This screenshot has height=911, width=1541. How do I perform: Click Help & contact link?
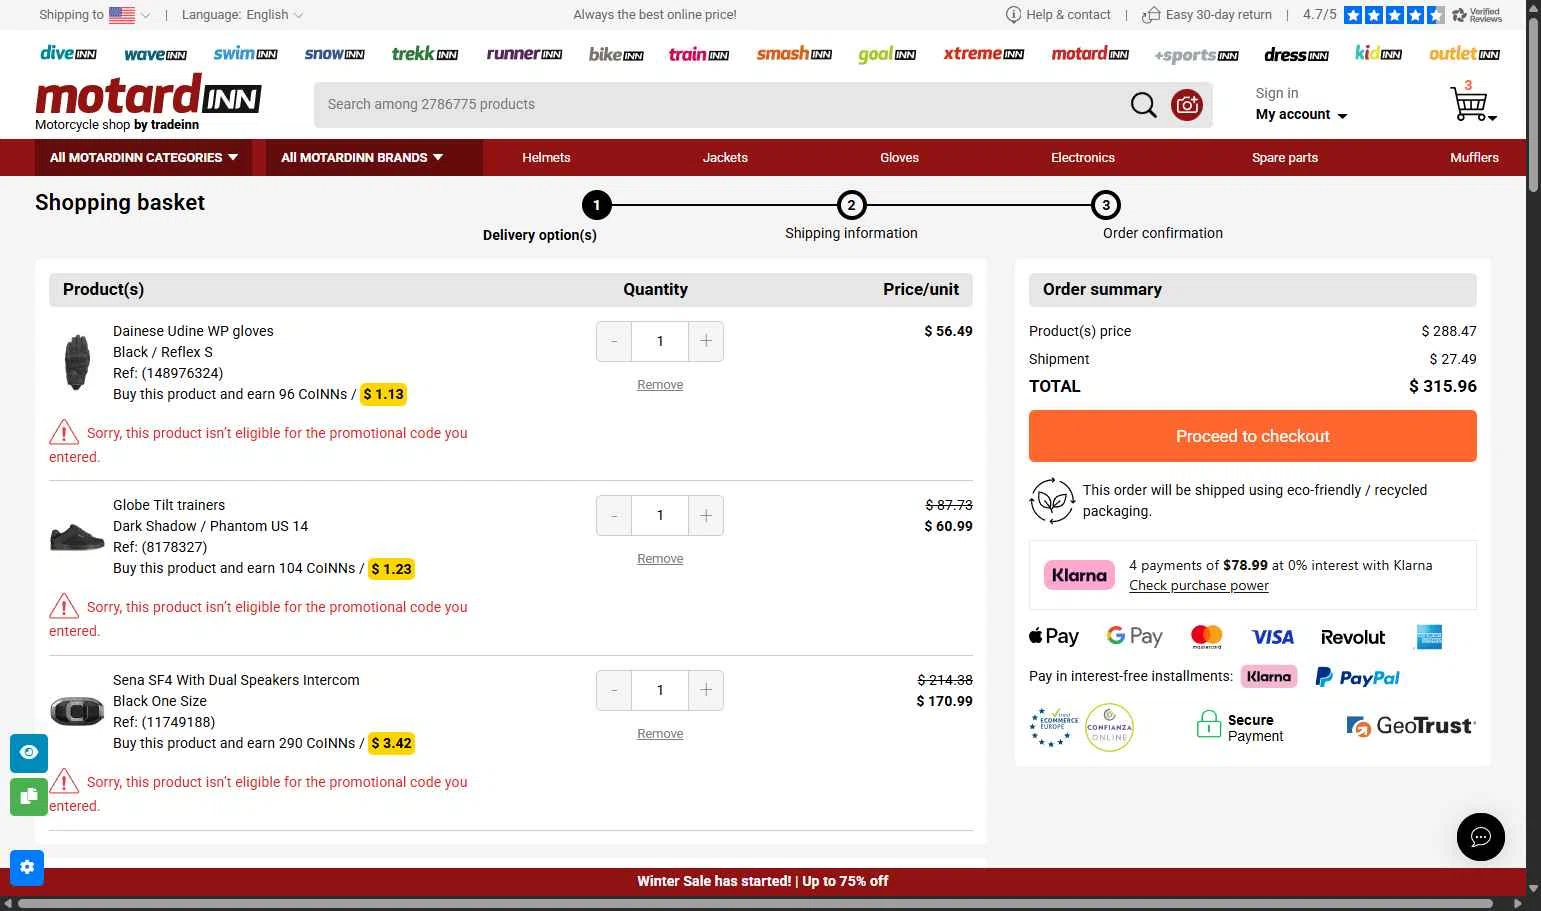coord(1058,15)
